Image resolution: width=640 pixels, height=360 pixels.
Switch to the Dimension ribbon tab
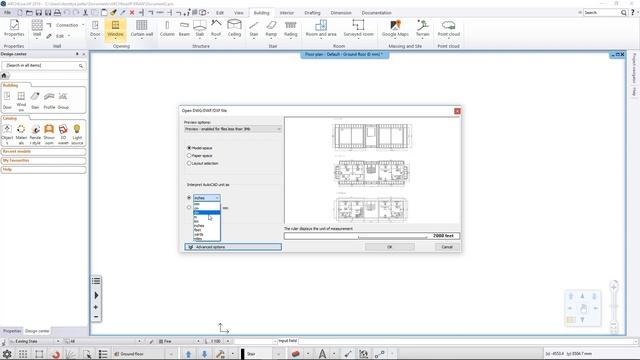pyautogui.click(x=341, y=13)
